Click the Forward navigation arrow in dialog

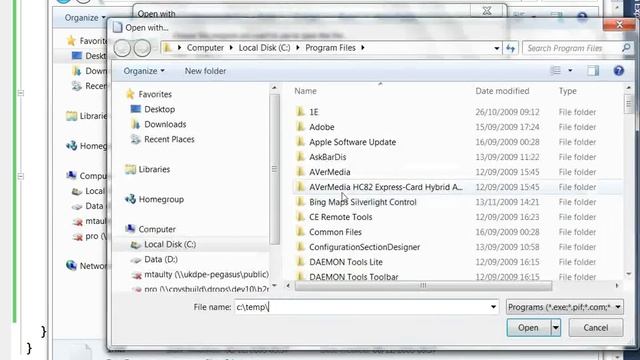(142, 48)
